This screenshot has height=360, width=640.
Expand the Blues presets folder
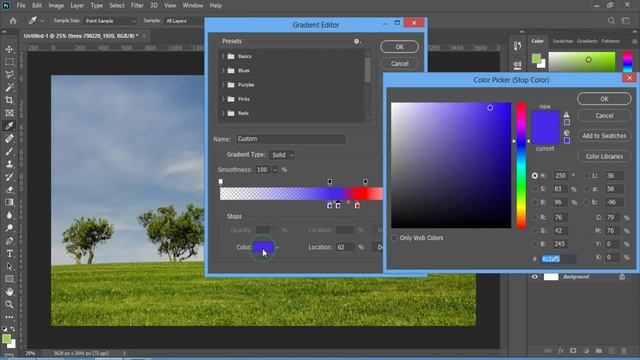pyautogui.click(x=223, y=71)
